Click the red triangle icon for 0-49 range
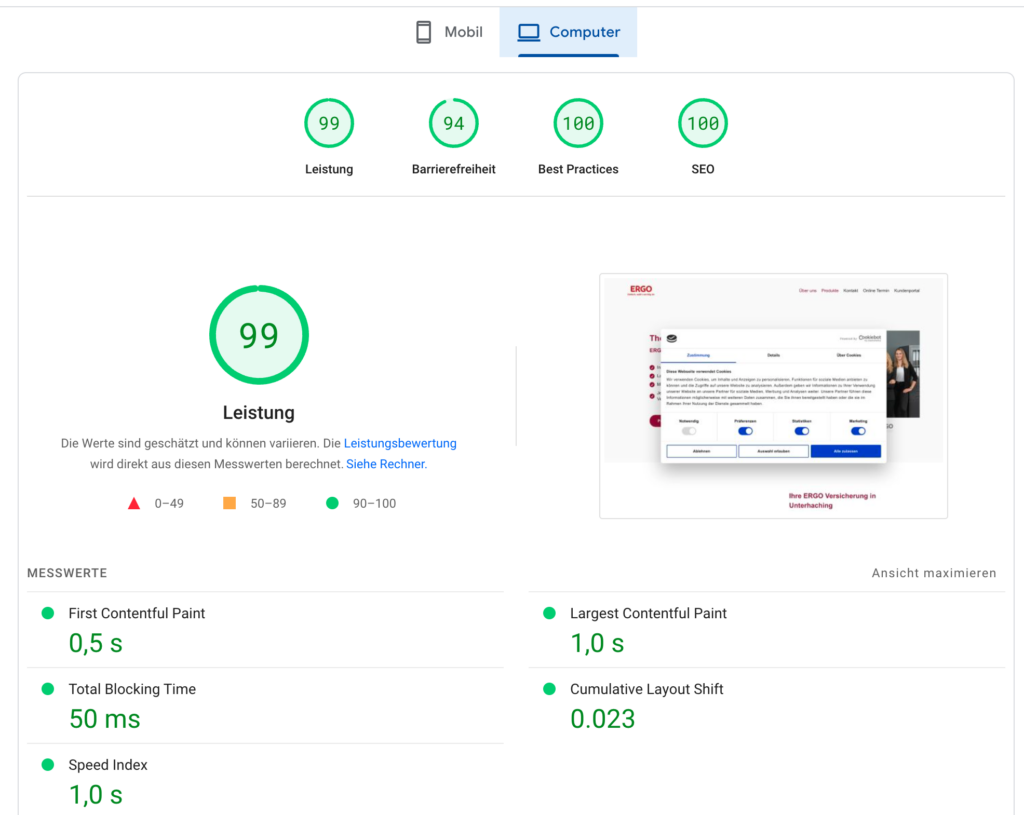 (x=134, y=503)
